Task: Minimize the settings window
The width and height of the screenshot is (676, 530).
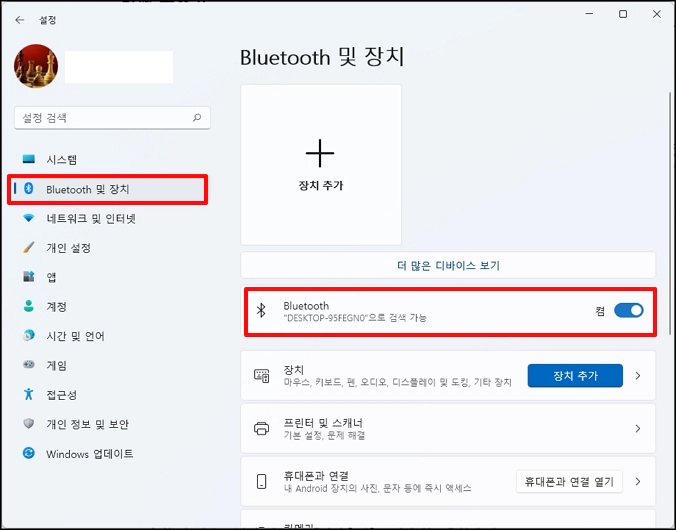Action: (x=589, y=14)
